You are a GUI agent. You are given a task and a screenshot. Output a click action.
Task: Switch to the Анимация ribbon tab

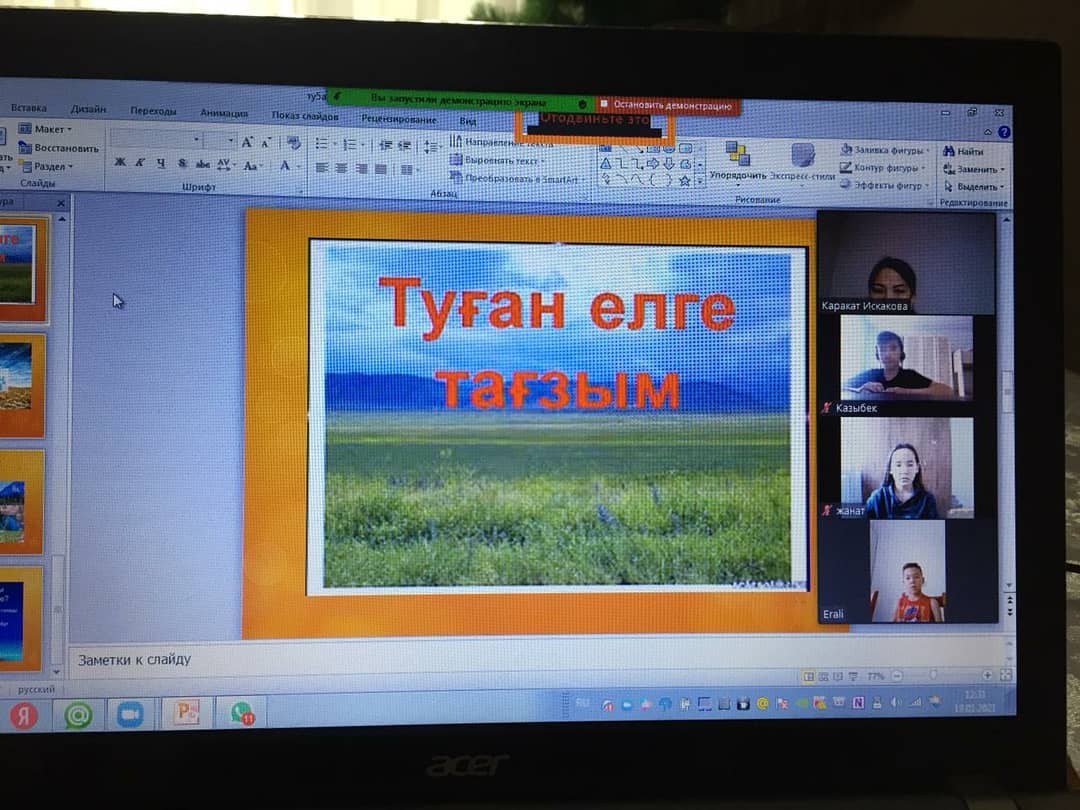pos(224,112)
